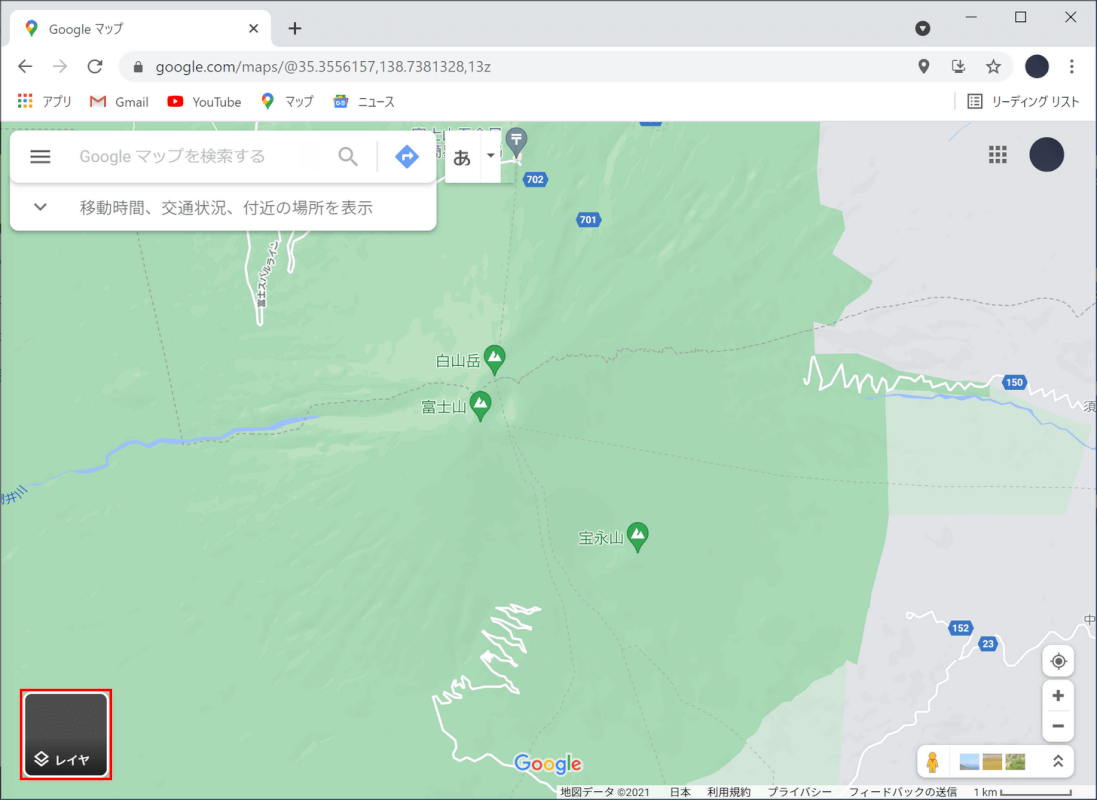Click the route 150 road shield
1097x800 pixels.
1014,382
